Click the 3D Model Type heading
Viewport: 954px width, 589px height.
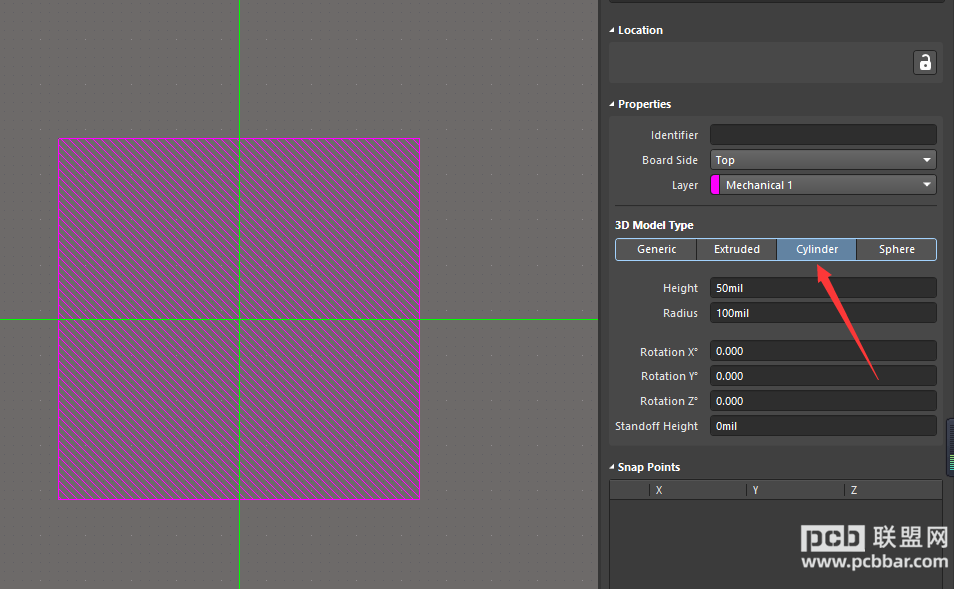(x=653, y=225)
